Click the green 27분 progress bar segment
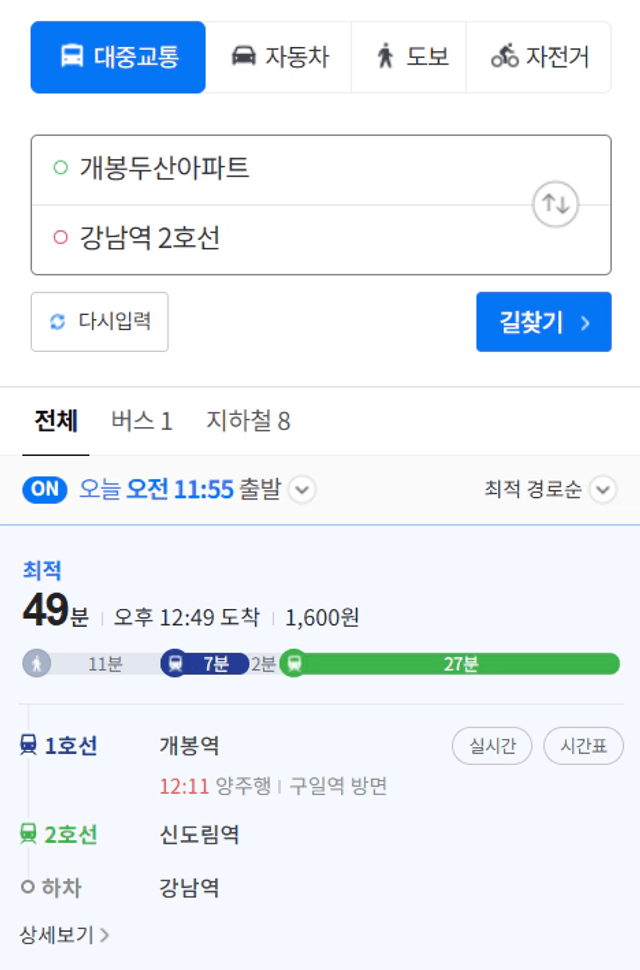 tap(458, 664)
